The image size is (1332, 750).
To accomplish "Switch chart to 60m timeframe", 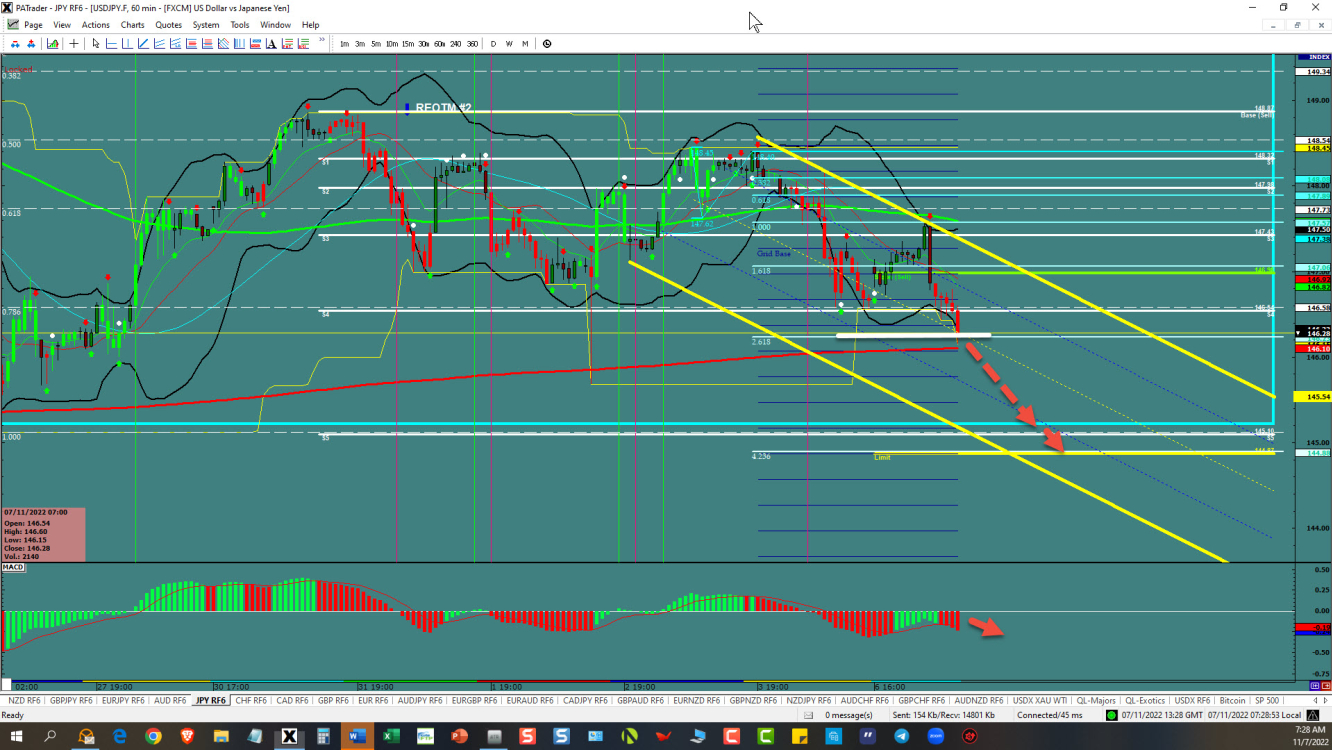I will point(440,43).
